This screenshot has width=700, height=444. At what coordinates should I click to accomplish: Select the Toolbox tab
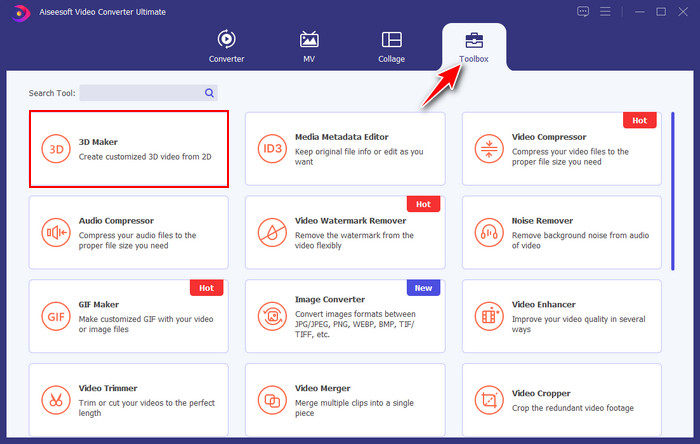[474, 46]
